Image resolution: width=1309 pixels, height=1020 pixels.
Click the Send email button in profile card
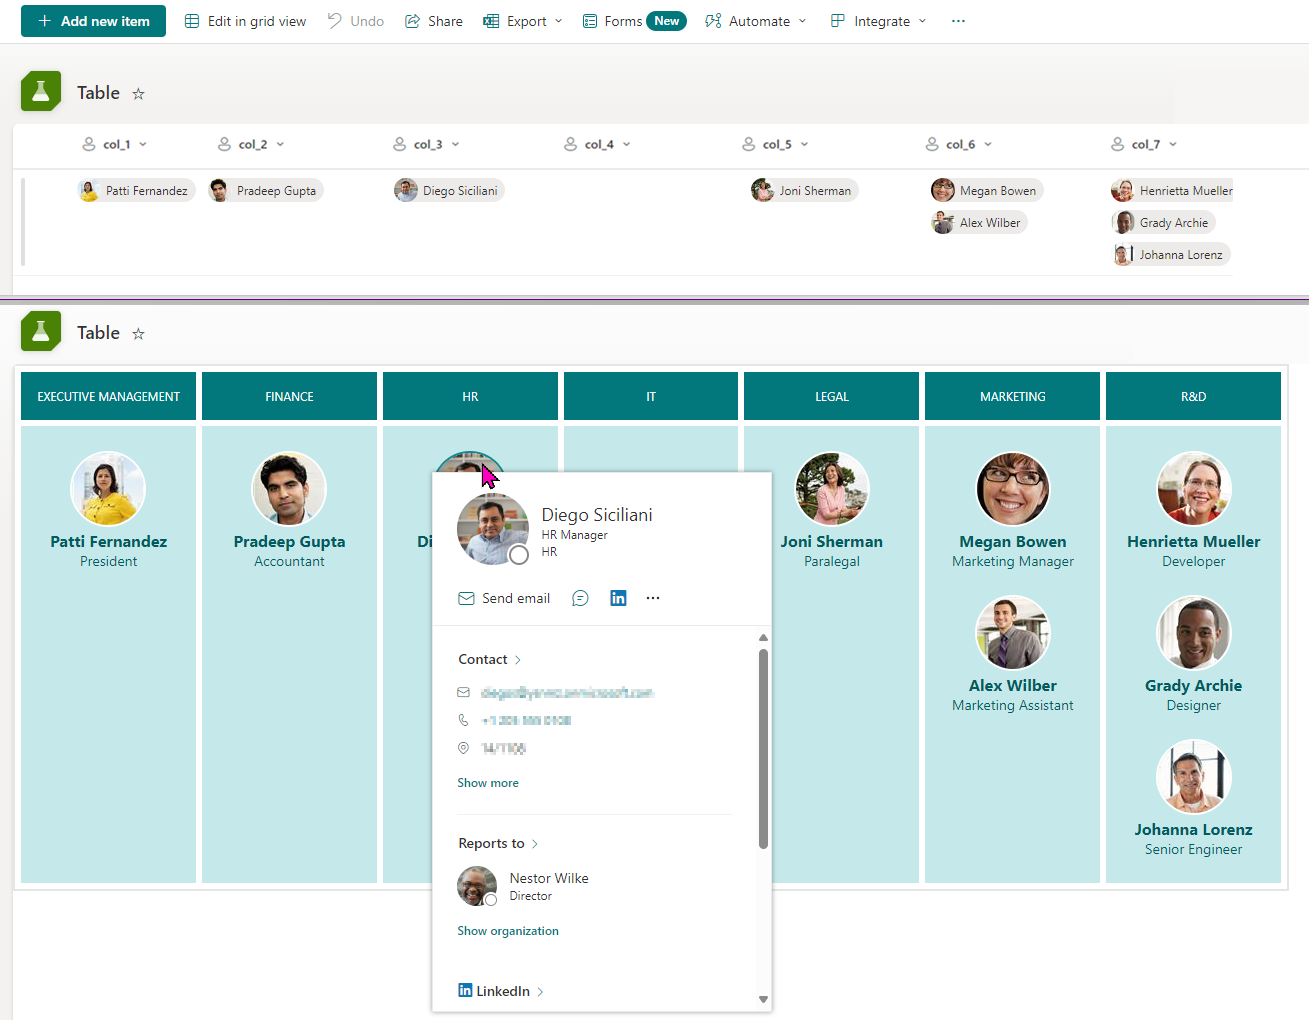[x=504, y=598]
